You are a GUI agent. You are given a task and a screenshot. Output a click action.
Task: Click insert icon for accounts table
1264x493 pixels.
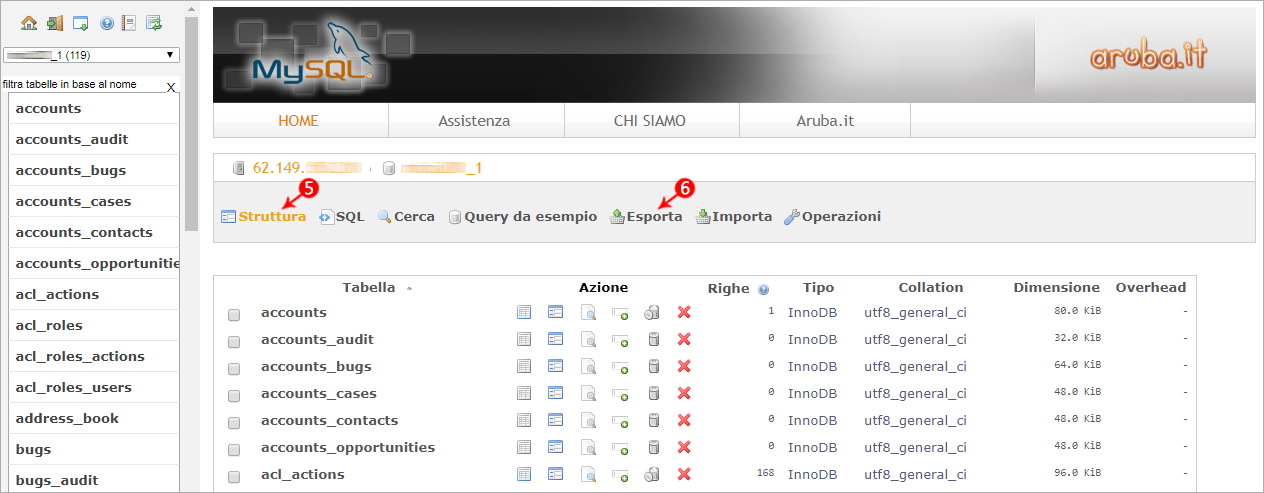[620, 313]
